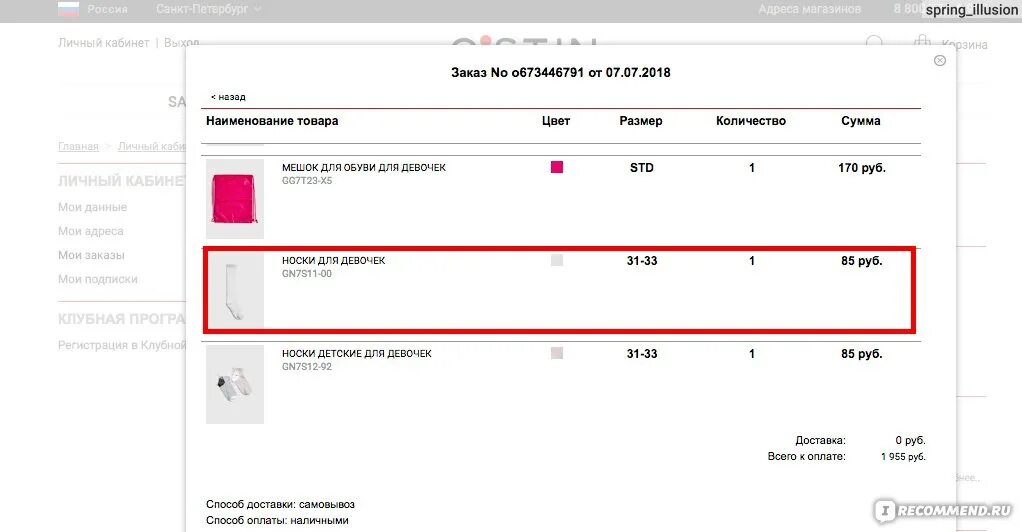Click the search magnifier icon
1022x532 pixels.
click(874, 43)
